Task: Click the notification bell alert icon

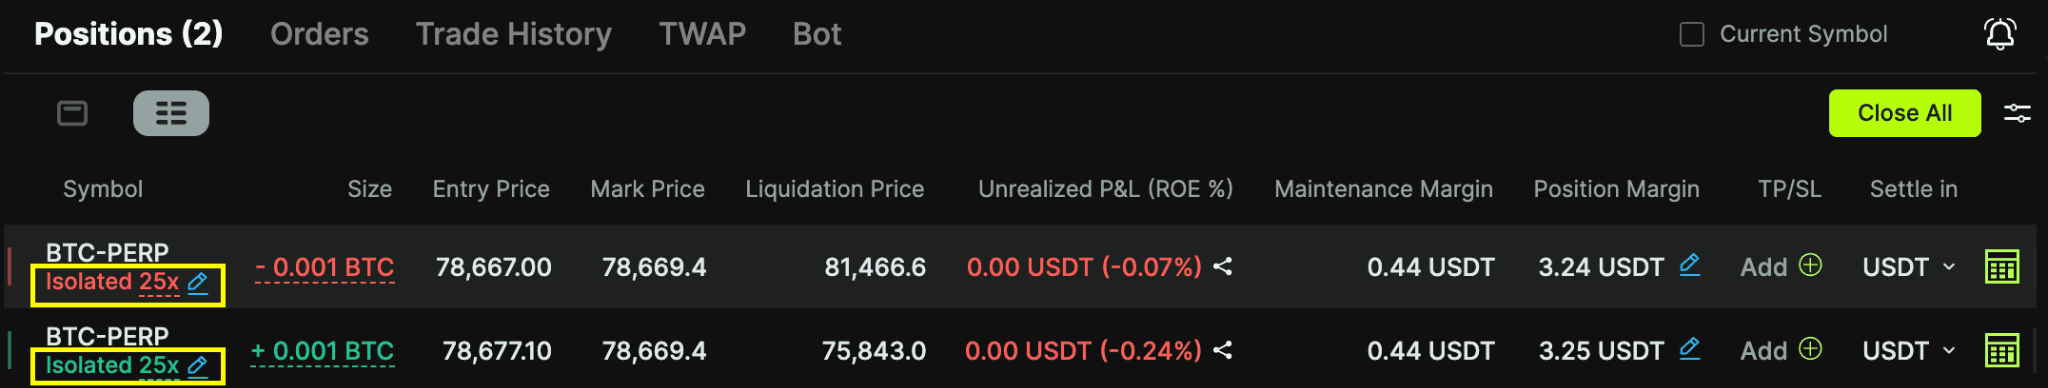Action: (x=2000, y=34)
